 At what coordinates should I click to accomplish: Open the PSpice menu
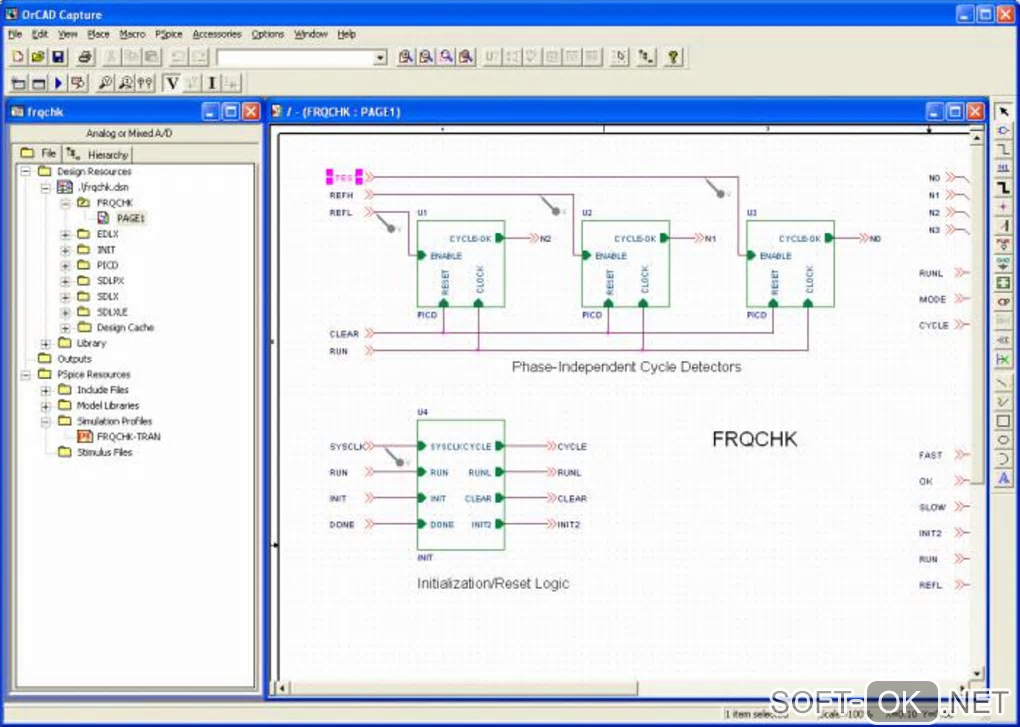click(168, 34)
